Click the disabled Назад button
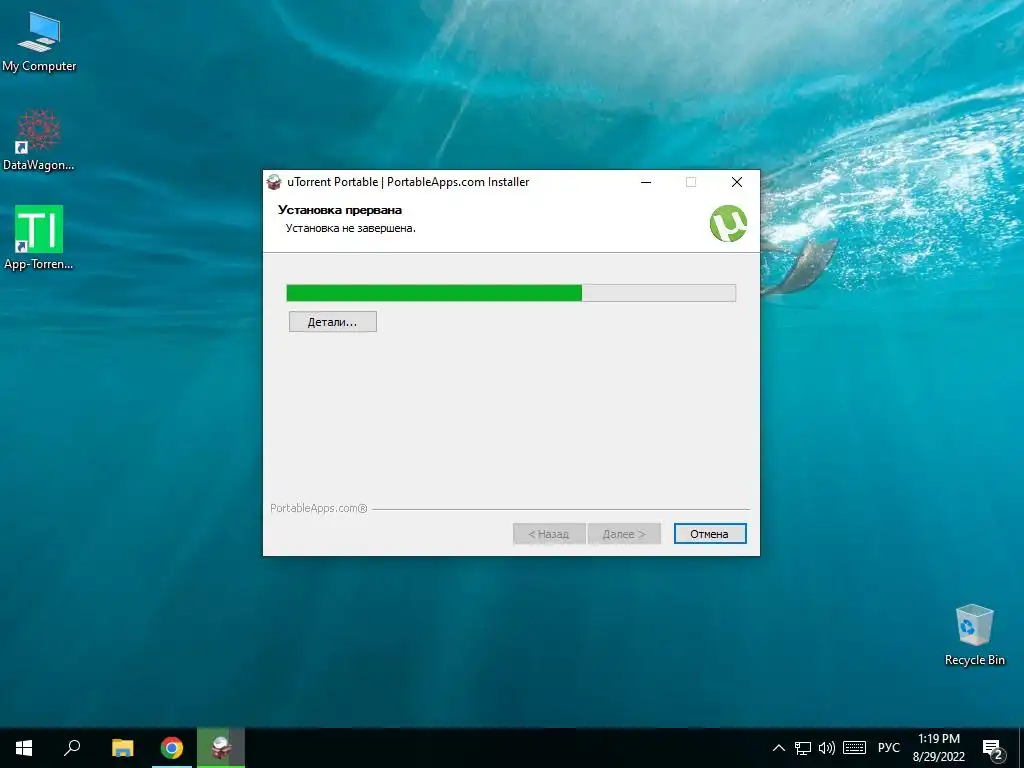Screen dimensions: 1024x768 coord(549,534)
